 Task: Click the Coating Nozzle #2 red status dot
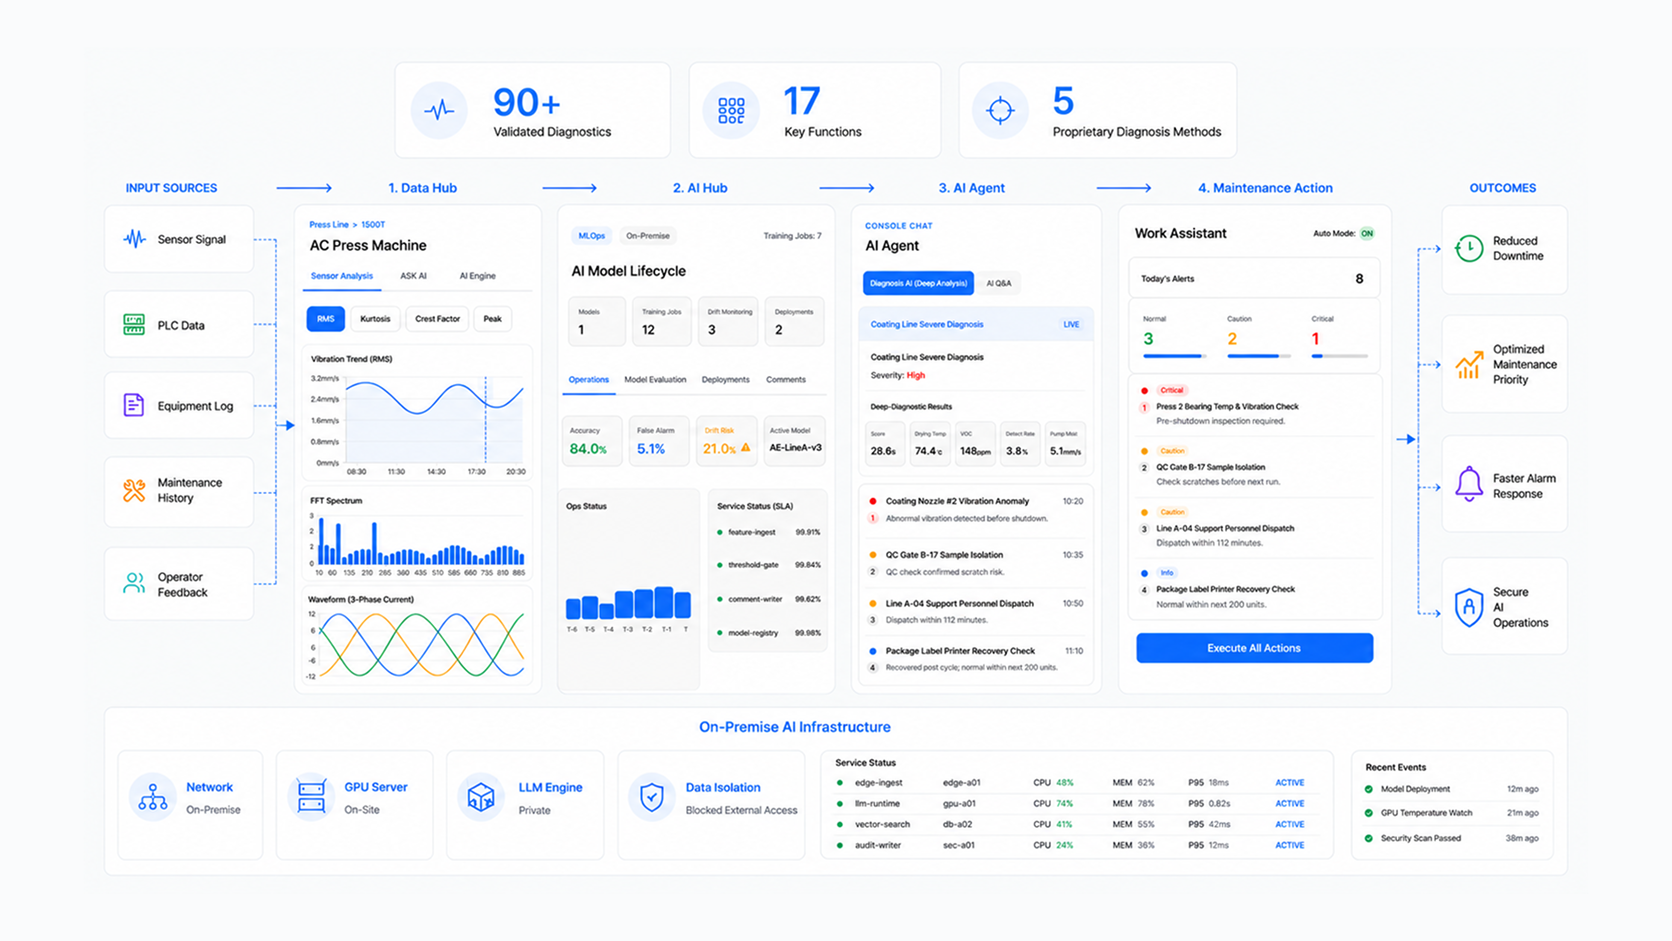coord(873,501)
